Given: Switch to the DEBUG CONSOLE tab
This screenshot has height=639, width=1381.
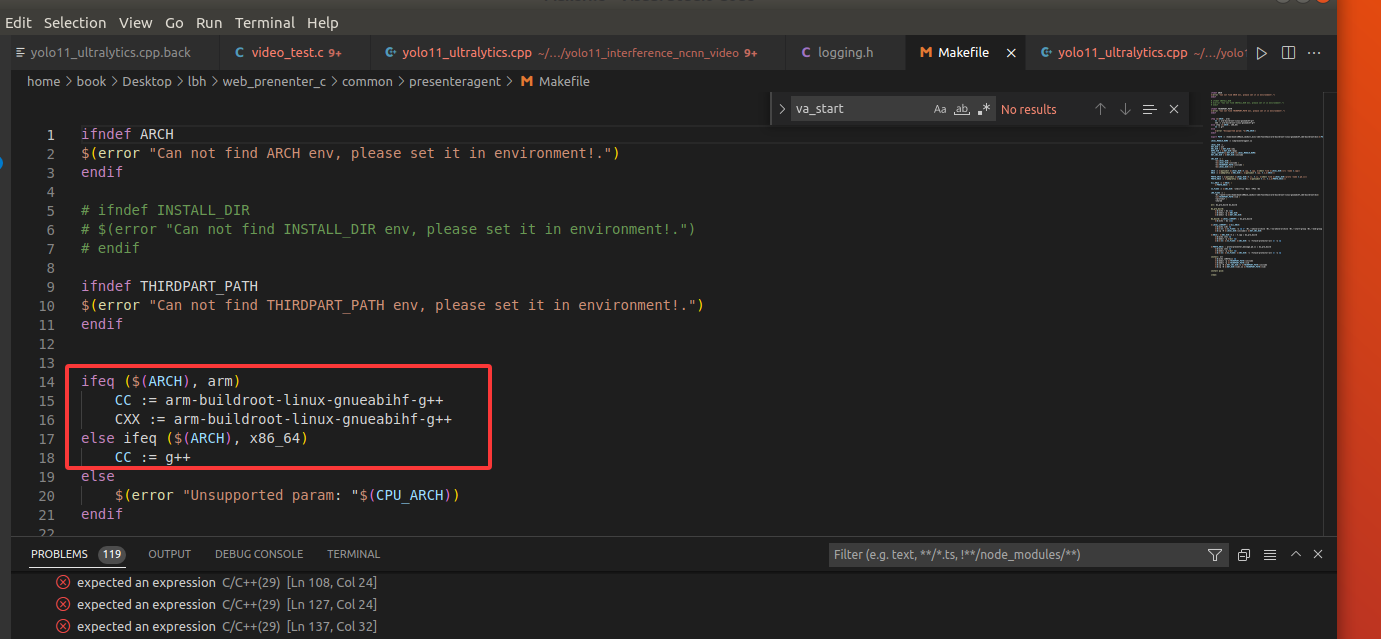Looking at the screenshot, I should point(259,554).
